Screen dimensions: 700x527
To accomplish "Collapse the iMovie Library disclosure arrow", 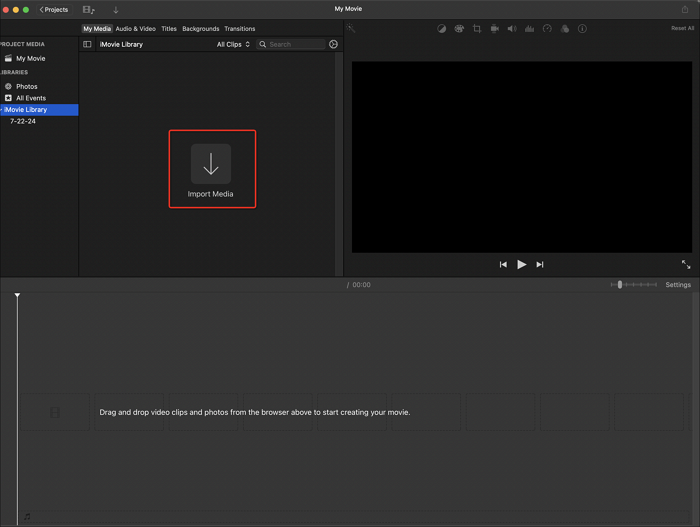I will (x=1, y=109).
